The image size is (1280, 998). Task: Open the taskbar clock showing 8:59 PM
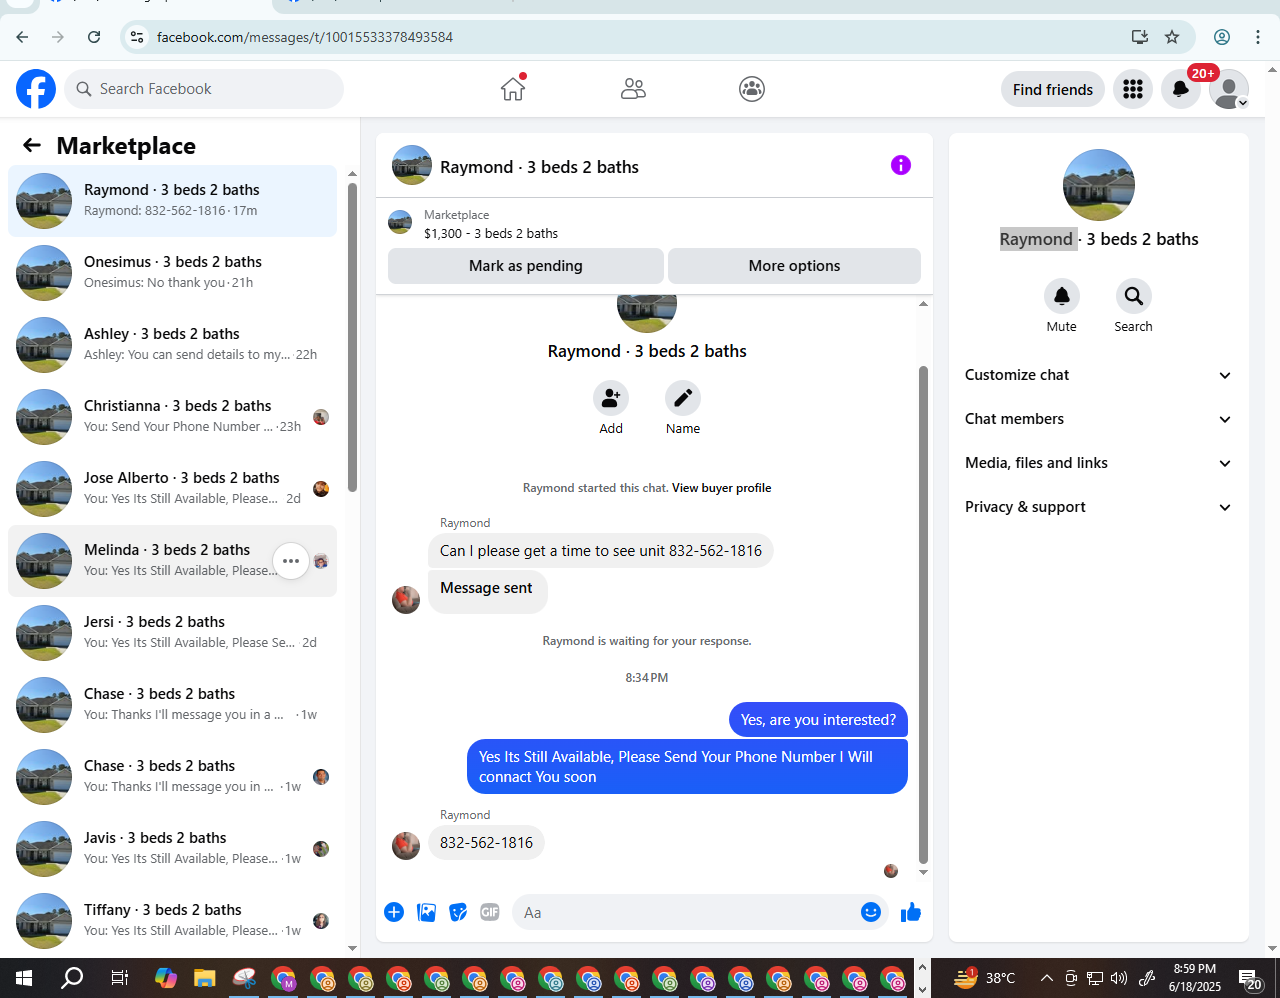(x=1195, y=978)
